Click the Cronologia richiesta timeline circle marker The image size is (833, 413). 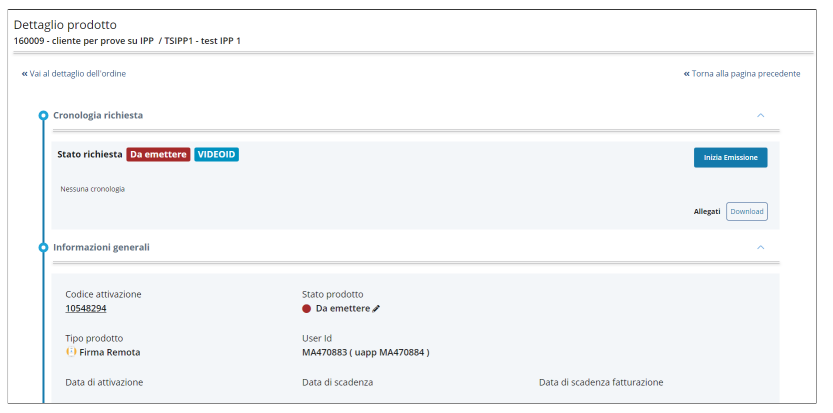point(43,116)
